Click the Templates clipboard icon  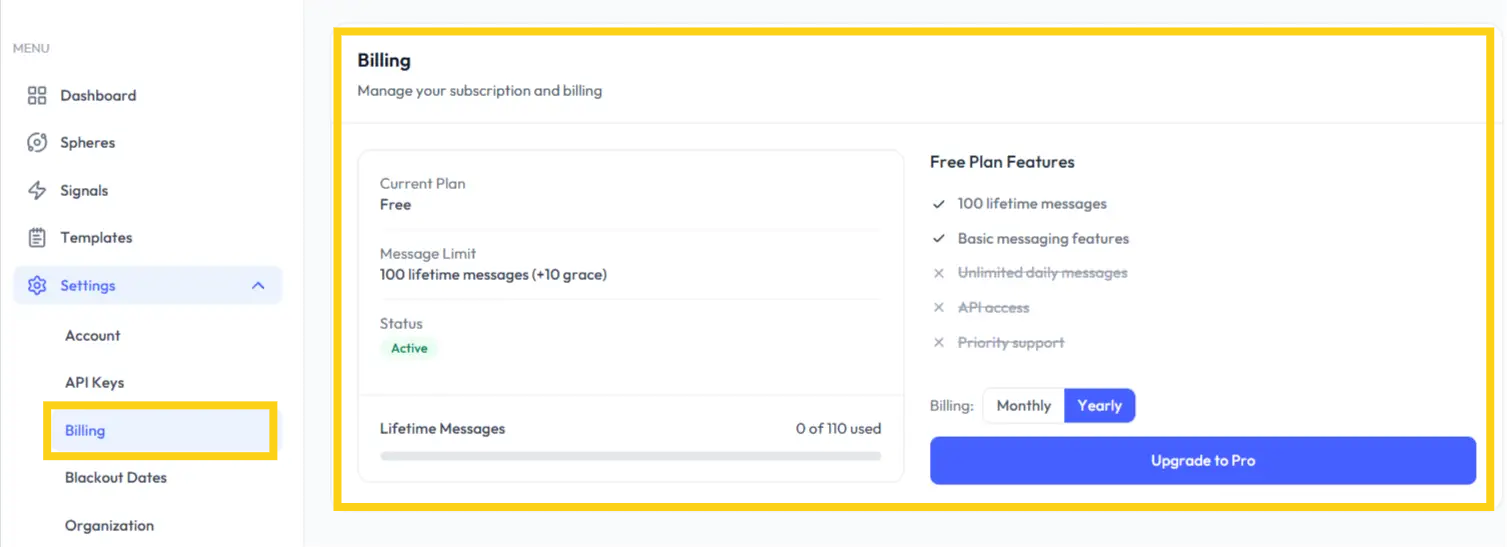[37, 238]
